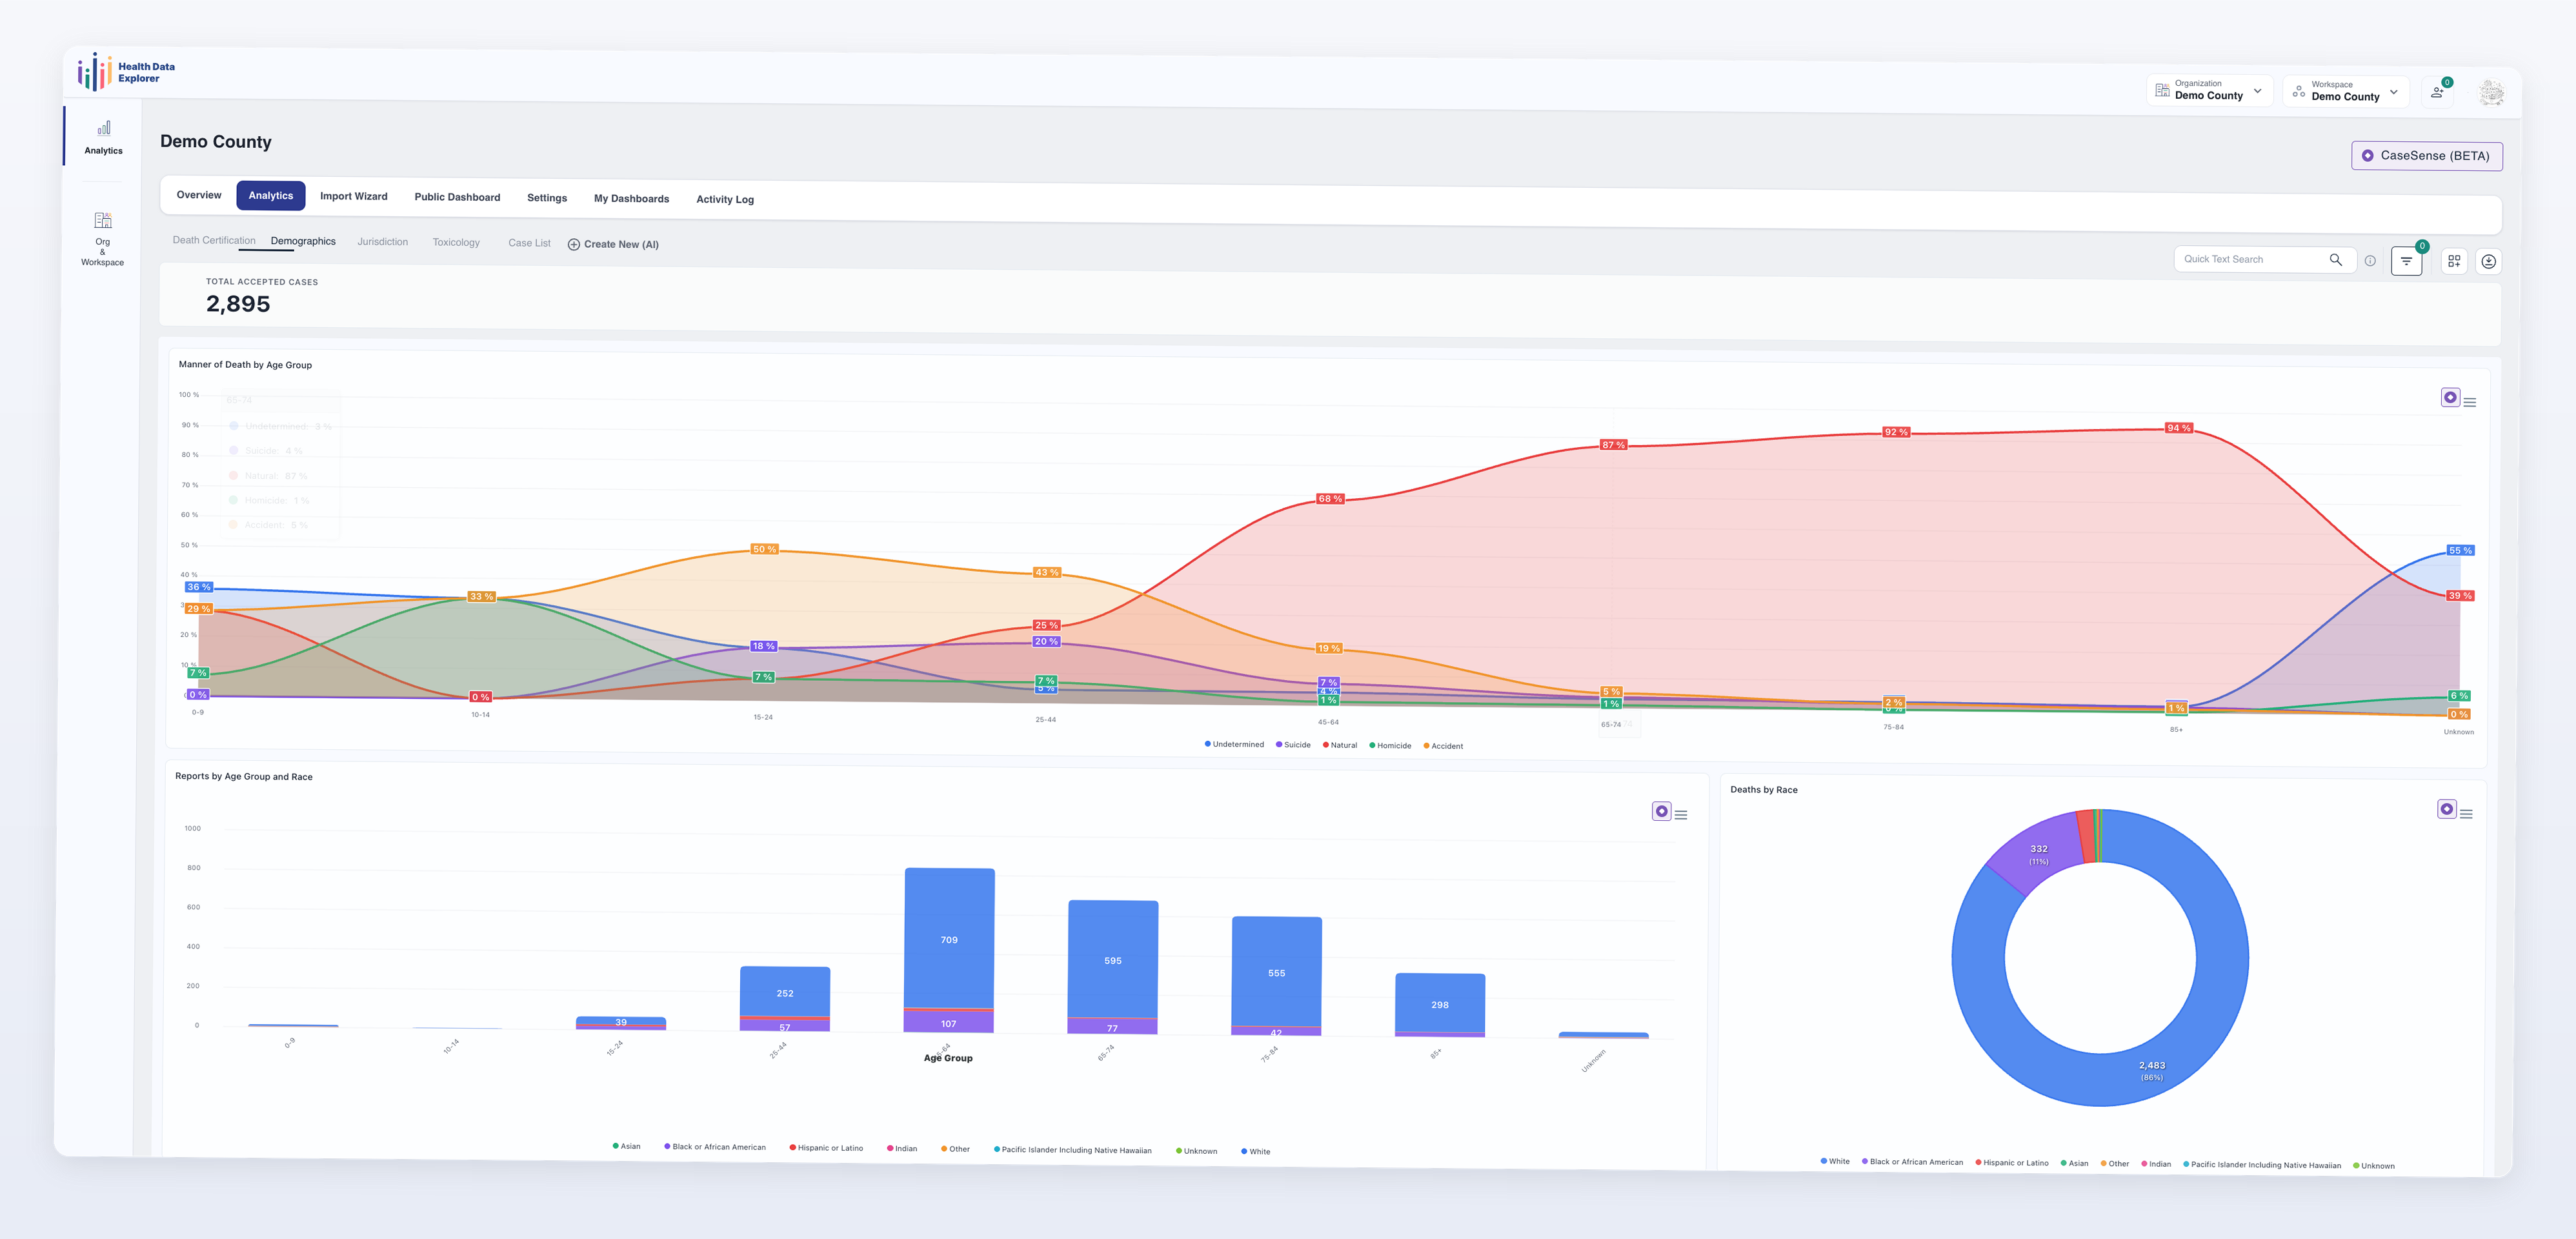Toggle Undetermined series in line chart legend

[1234, 744]
